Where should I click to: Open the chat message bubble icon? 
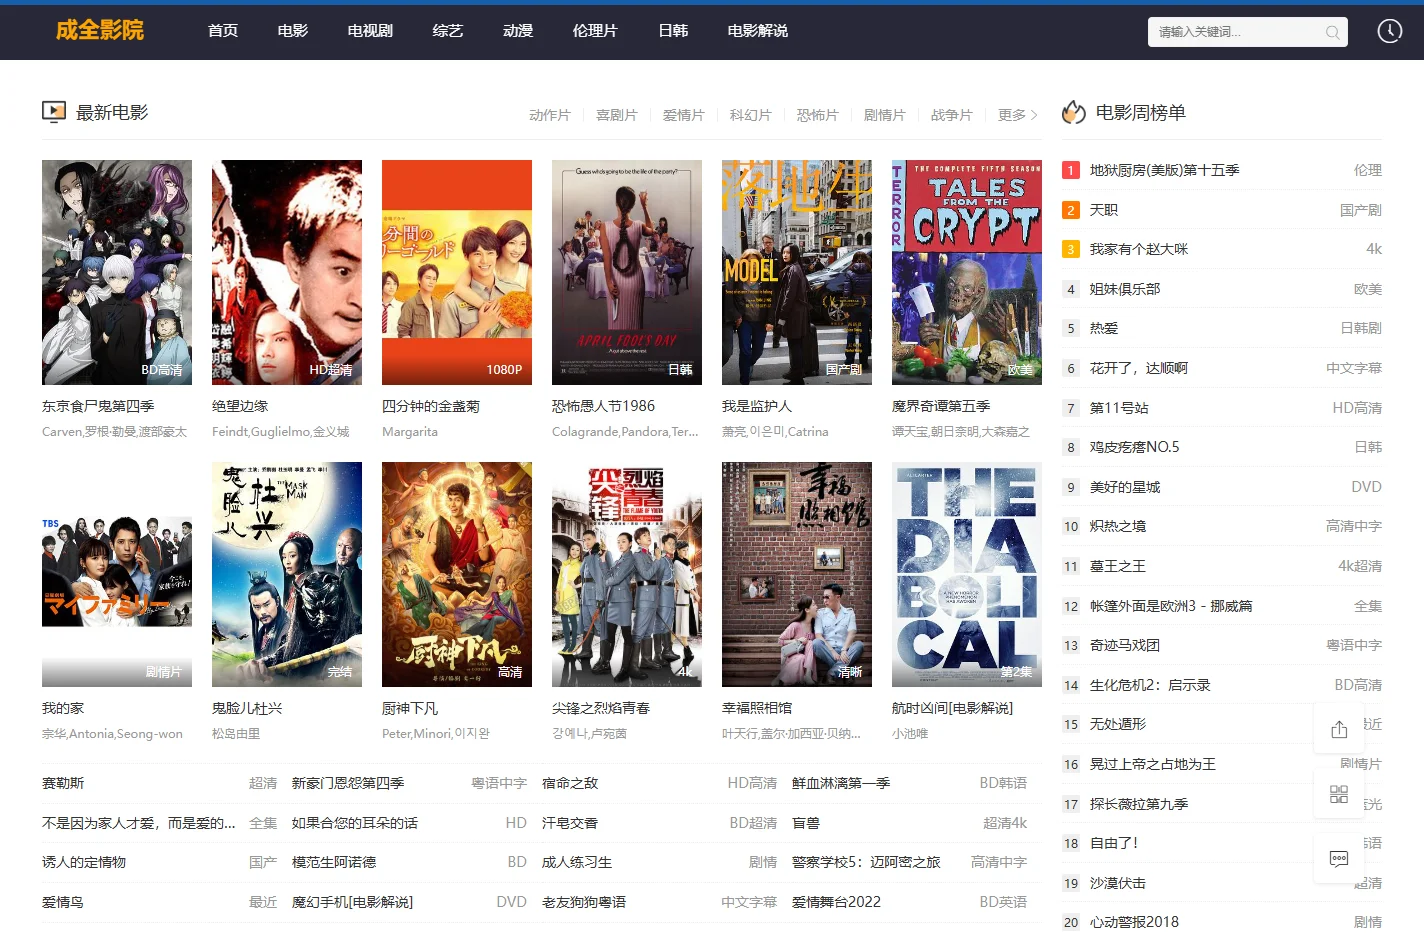pos(1339,858)
